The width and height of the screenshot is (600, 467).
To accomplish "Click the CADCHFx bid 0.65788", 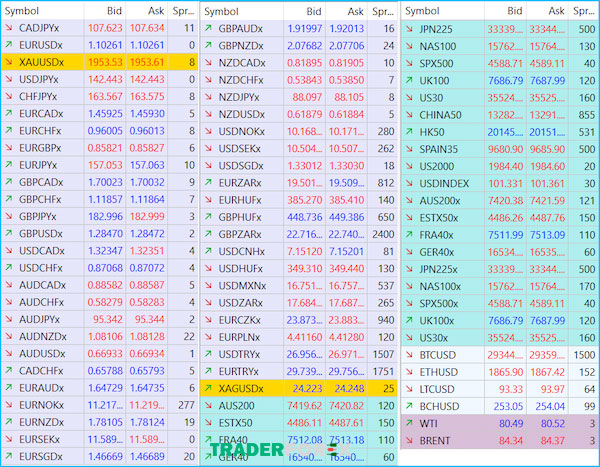I will click(x=105, y=371).
